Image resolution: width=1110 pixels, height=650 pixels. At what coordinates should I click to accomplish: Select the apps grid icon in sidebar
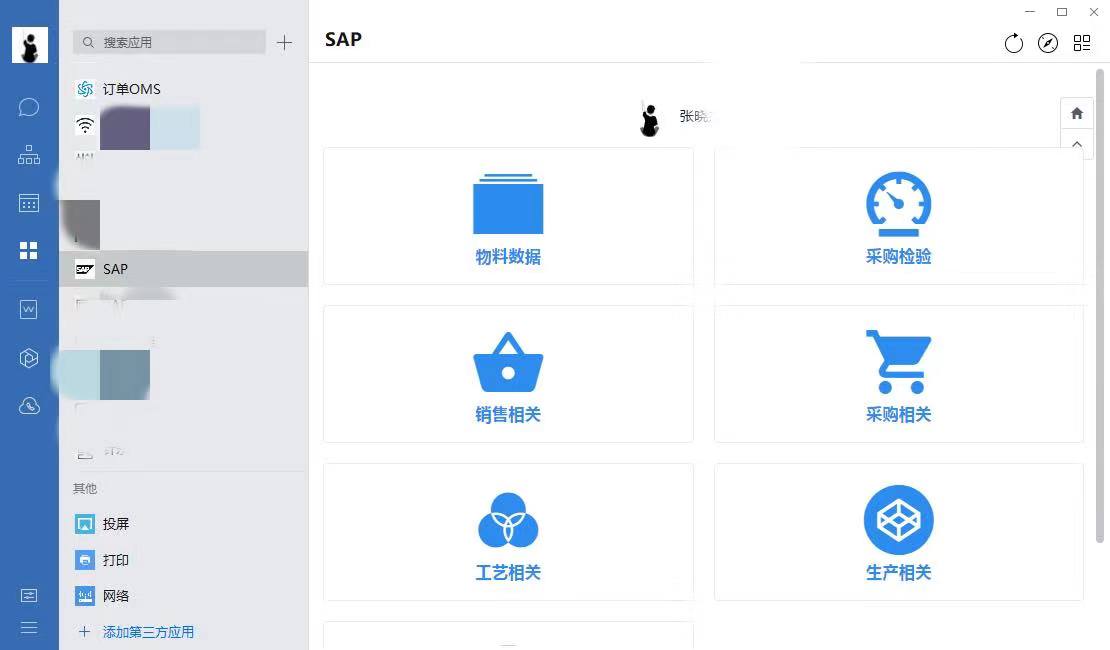coord(29,251)
